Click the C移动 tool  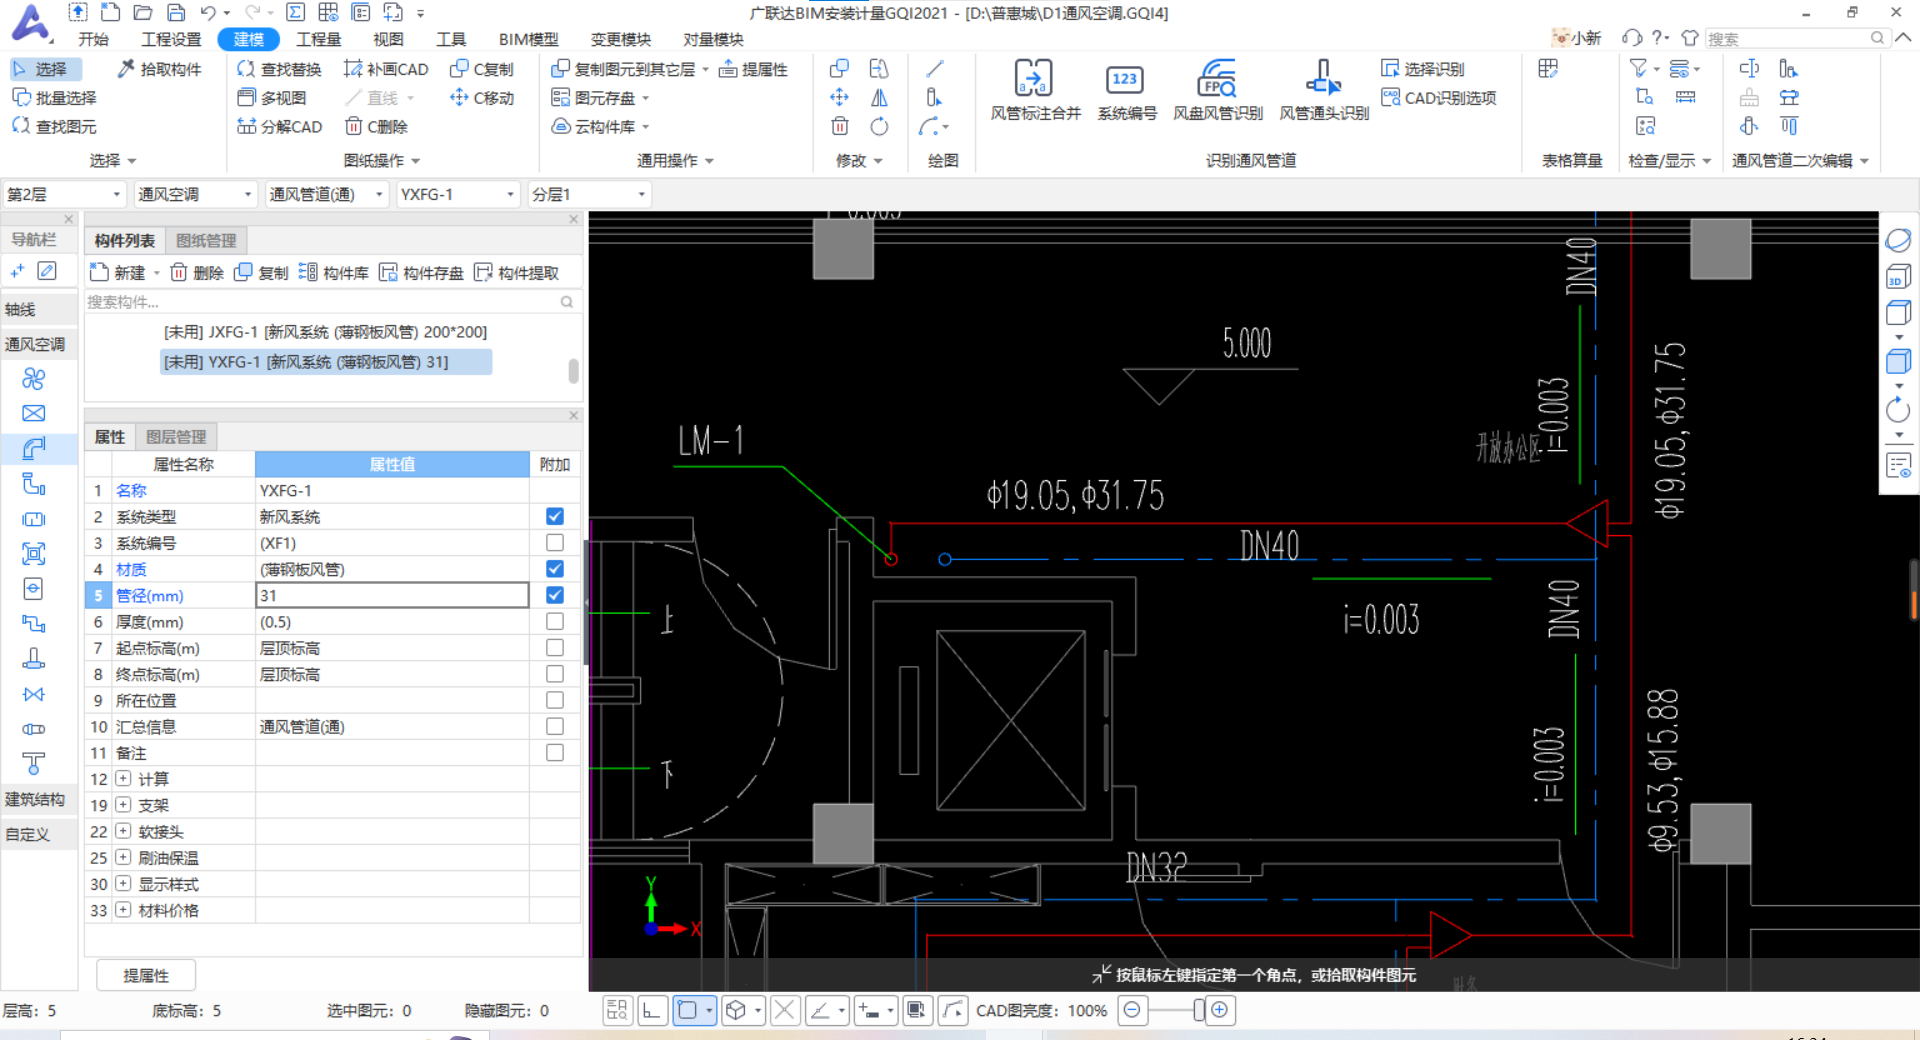(482, 98)
